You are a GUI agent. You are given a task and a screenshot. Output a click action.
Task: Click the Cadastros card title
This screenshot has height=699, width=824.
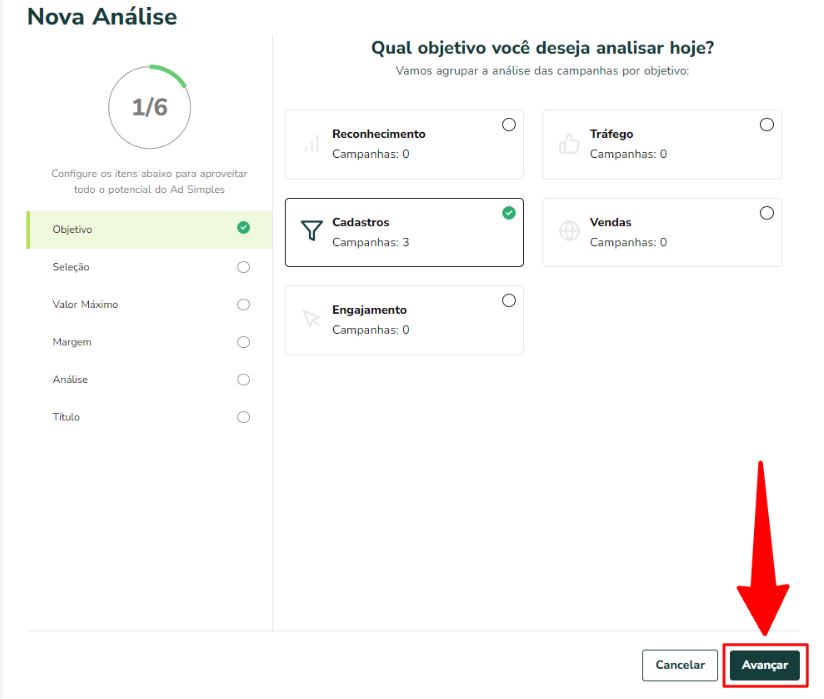coord(360,222)
